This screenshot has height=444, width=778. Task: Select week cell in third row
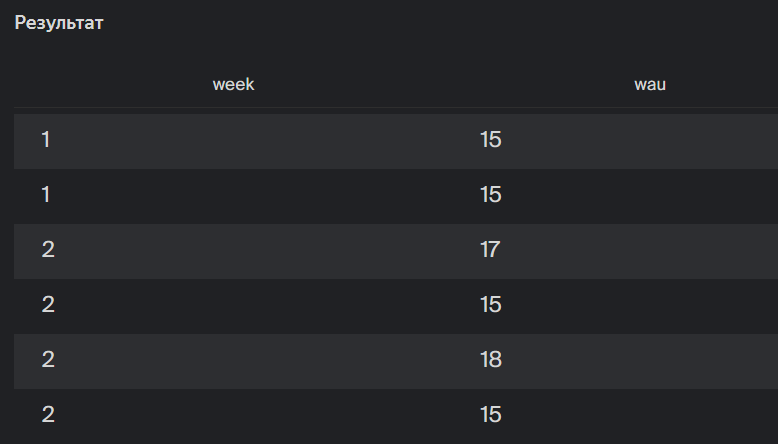pos(48,250)
